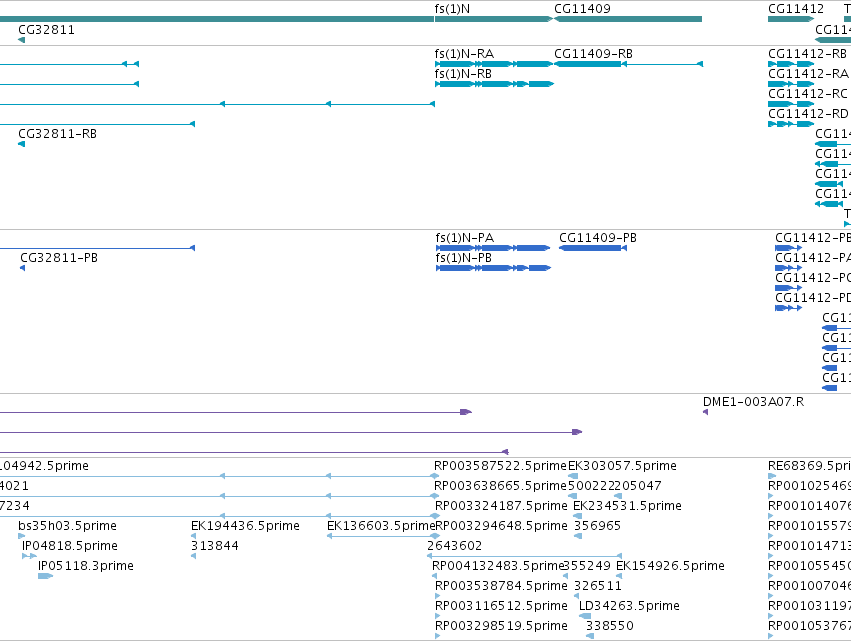This screenshot has height=641, width=851.
Task: Select EST IP05118.3prime
Action: coord(86,566)
